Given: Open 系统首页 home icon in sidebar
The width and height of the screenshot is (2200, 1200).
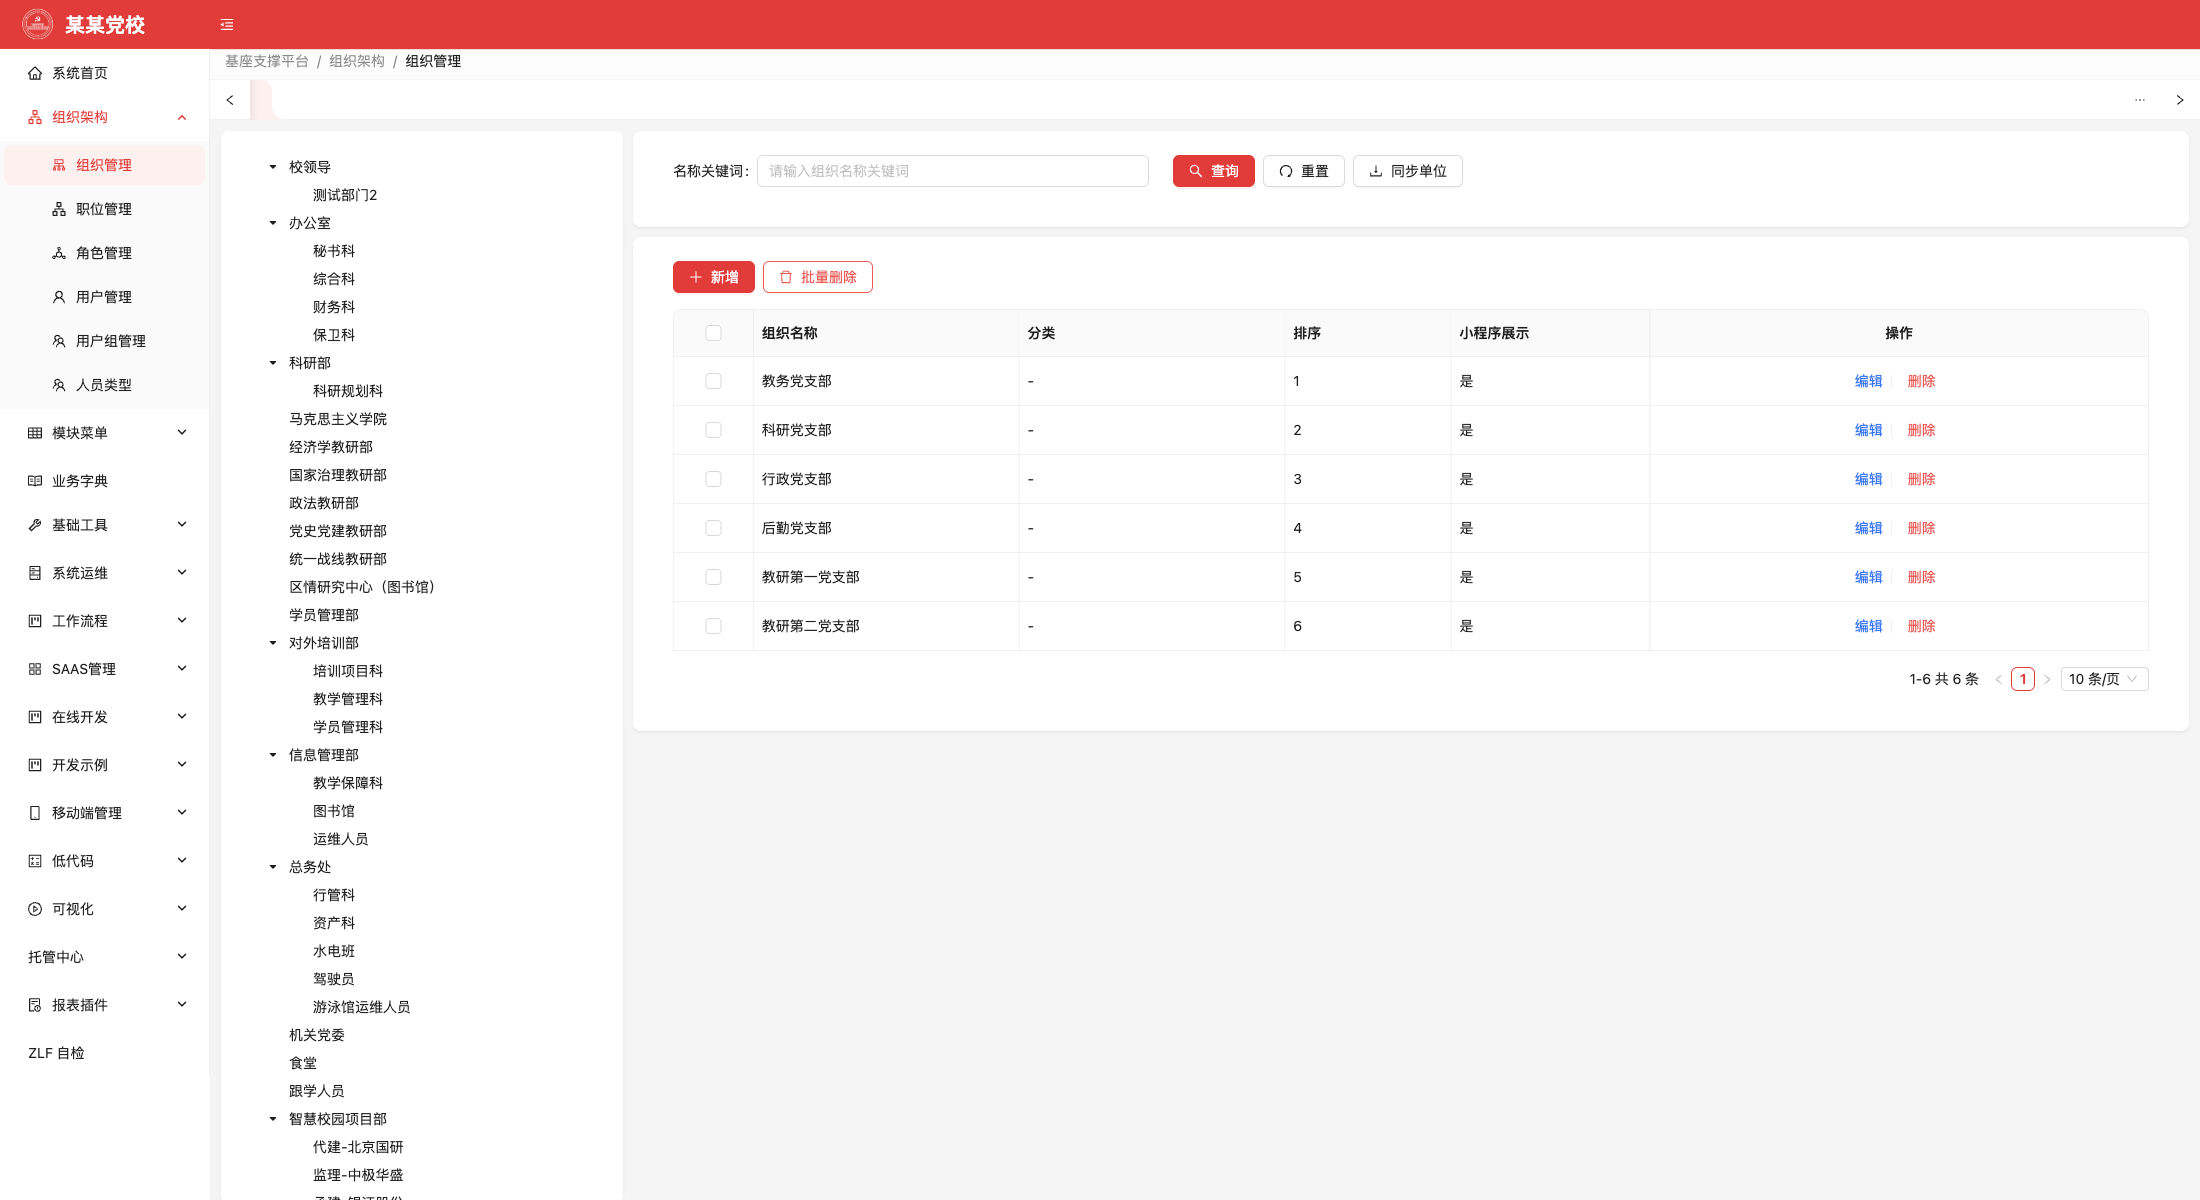Looking at the screenshot, I should pos(35,73).
